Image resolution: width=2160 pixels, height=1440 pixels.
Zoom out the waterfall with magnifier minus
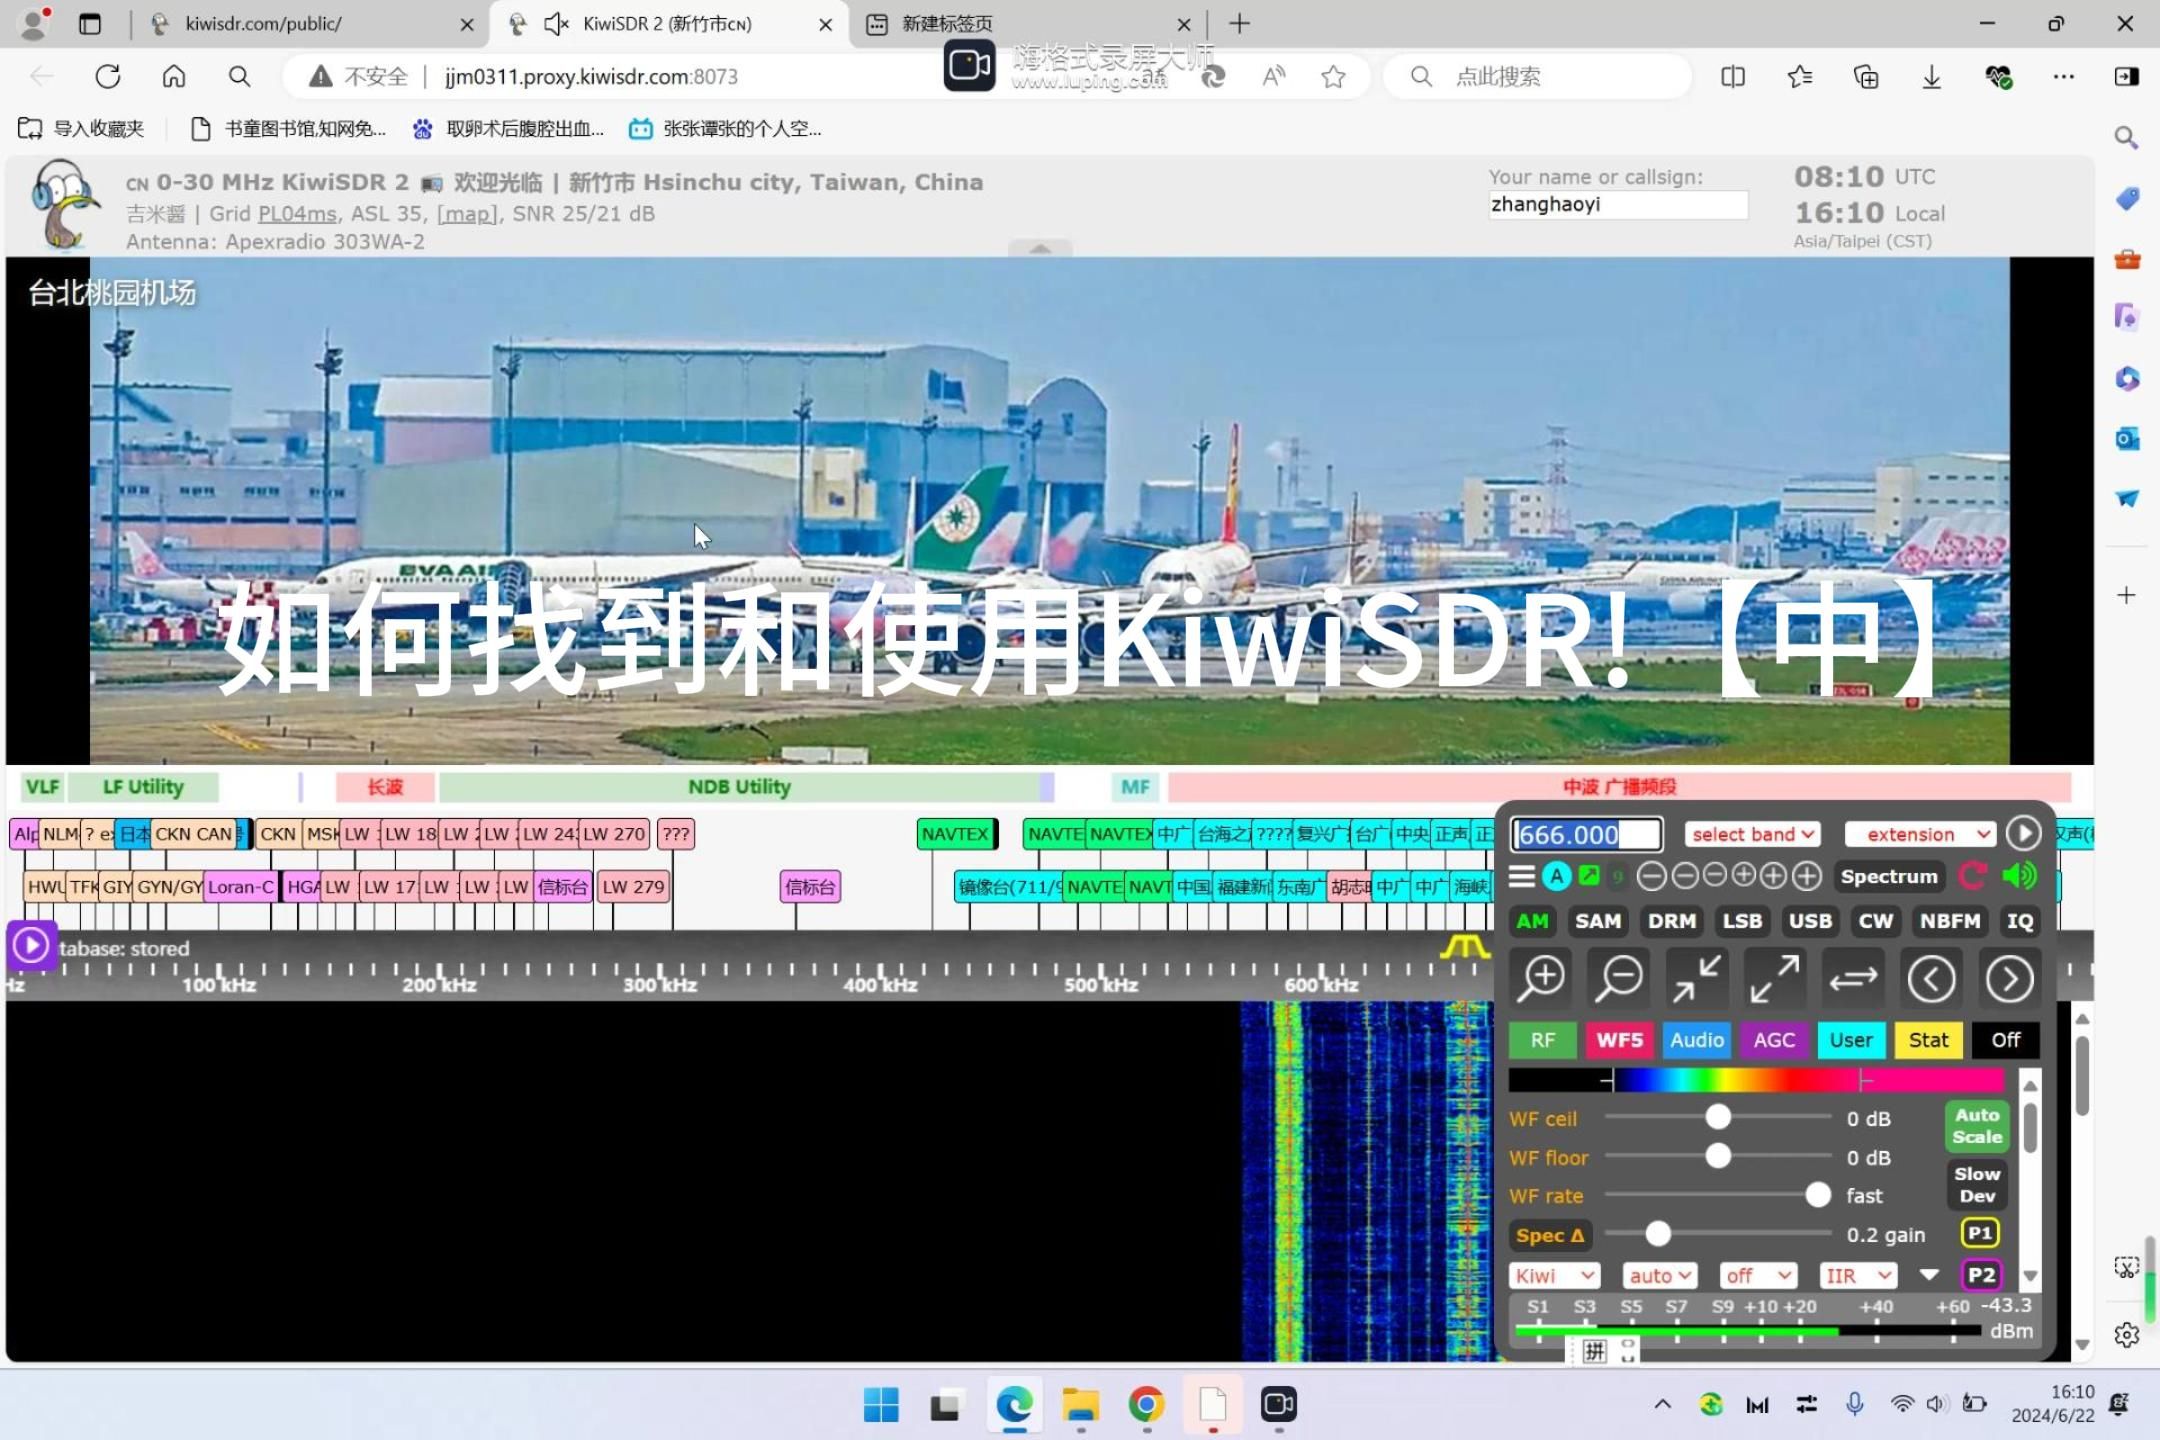pyautogui.click(x=1619, y=978)
